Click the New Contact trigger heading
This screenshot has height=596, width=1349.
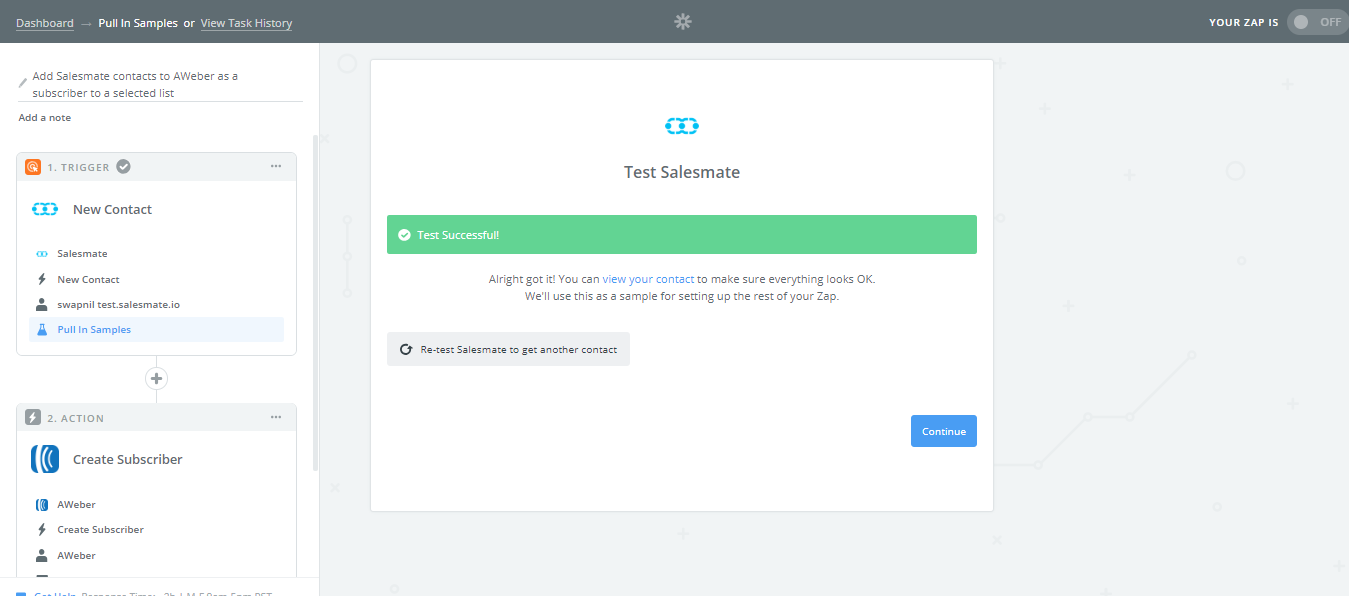pos(113,210)
